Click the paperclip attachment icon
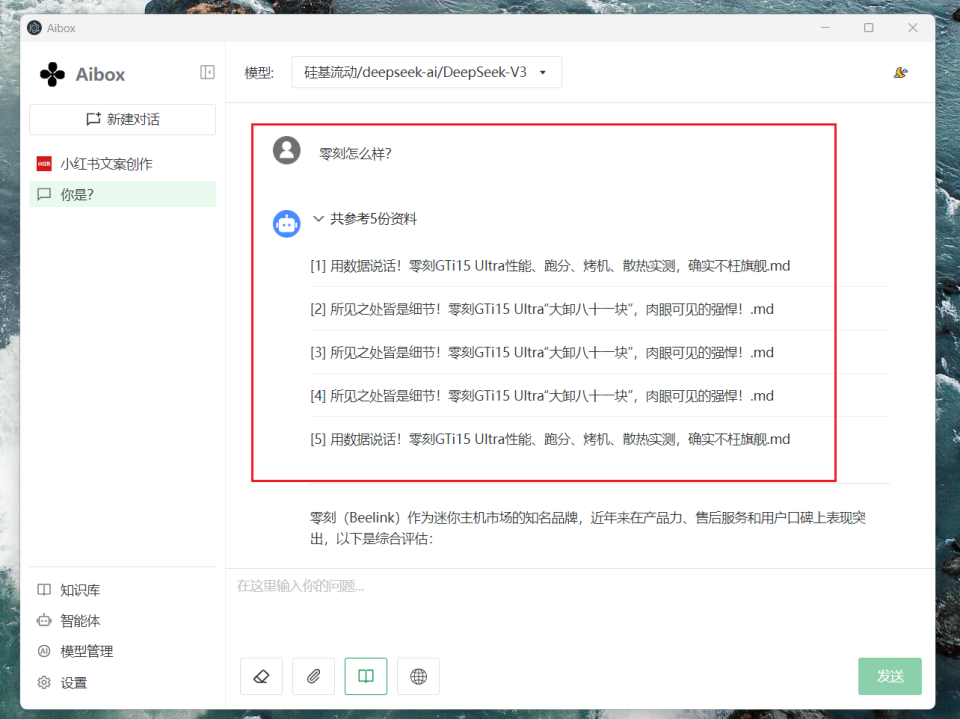960x719 pixels. [x=313, y=676]
